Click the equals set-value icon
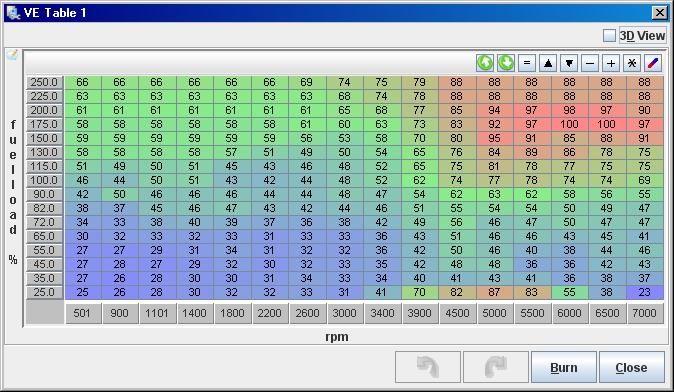This screenshot has height=392, width=674. (x=527, y=63)
